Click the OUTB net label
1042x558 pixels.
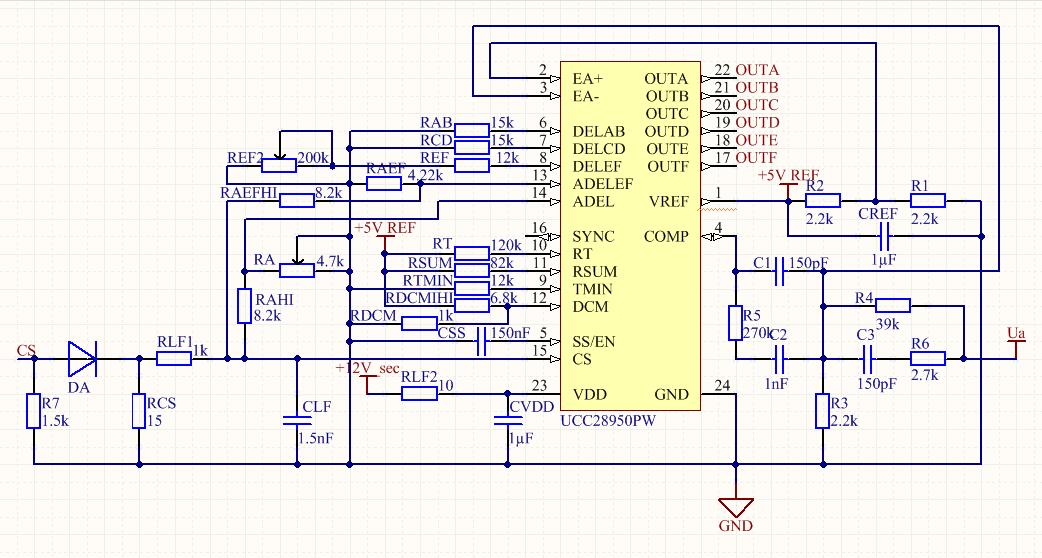tap(757, 88)
